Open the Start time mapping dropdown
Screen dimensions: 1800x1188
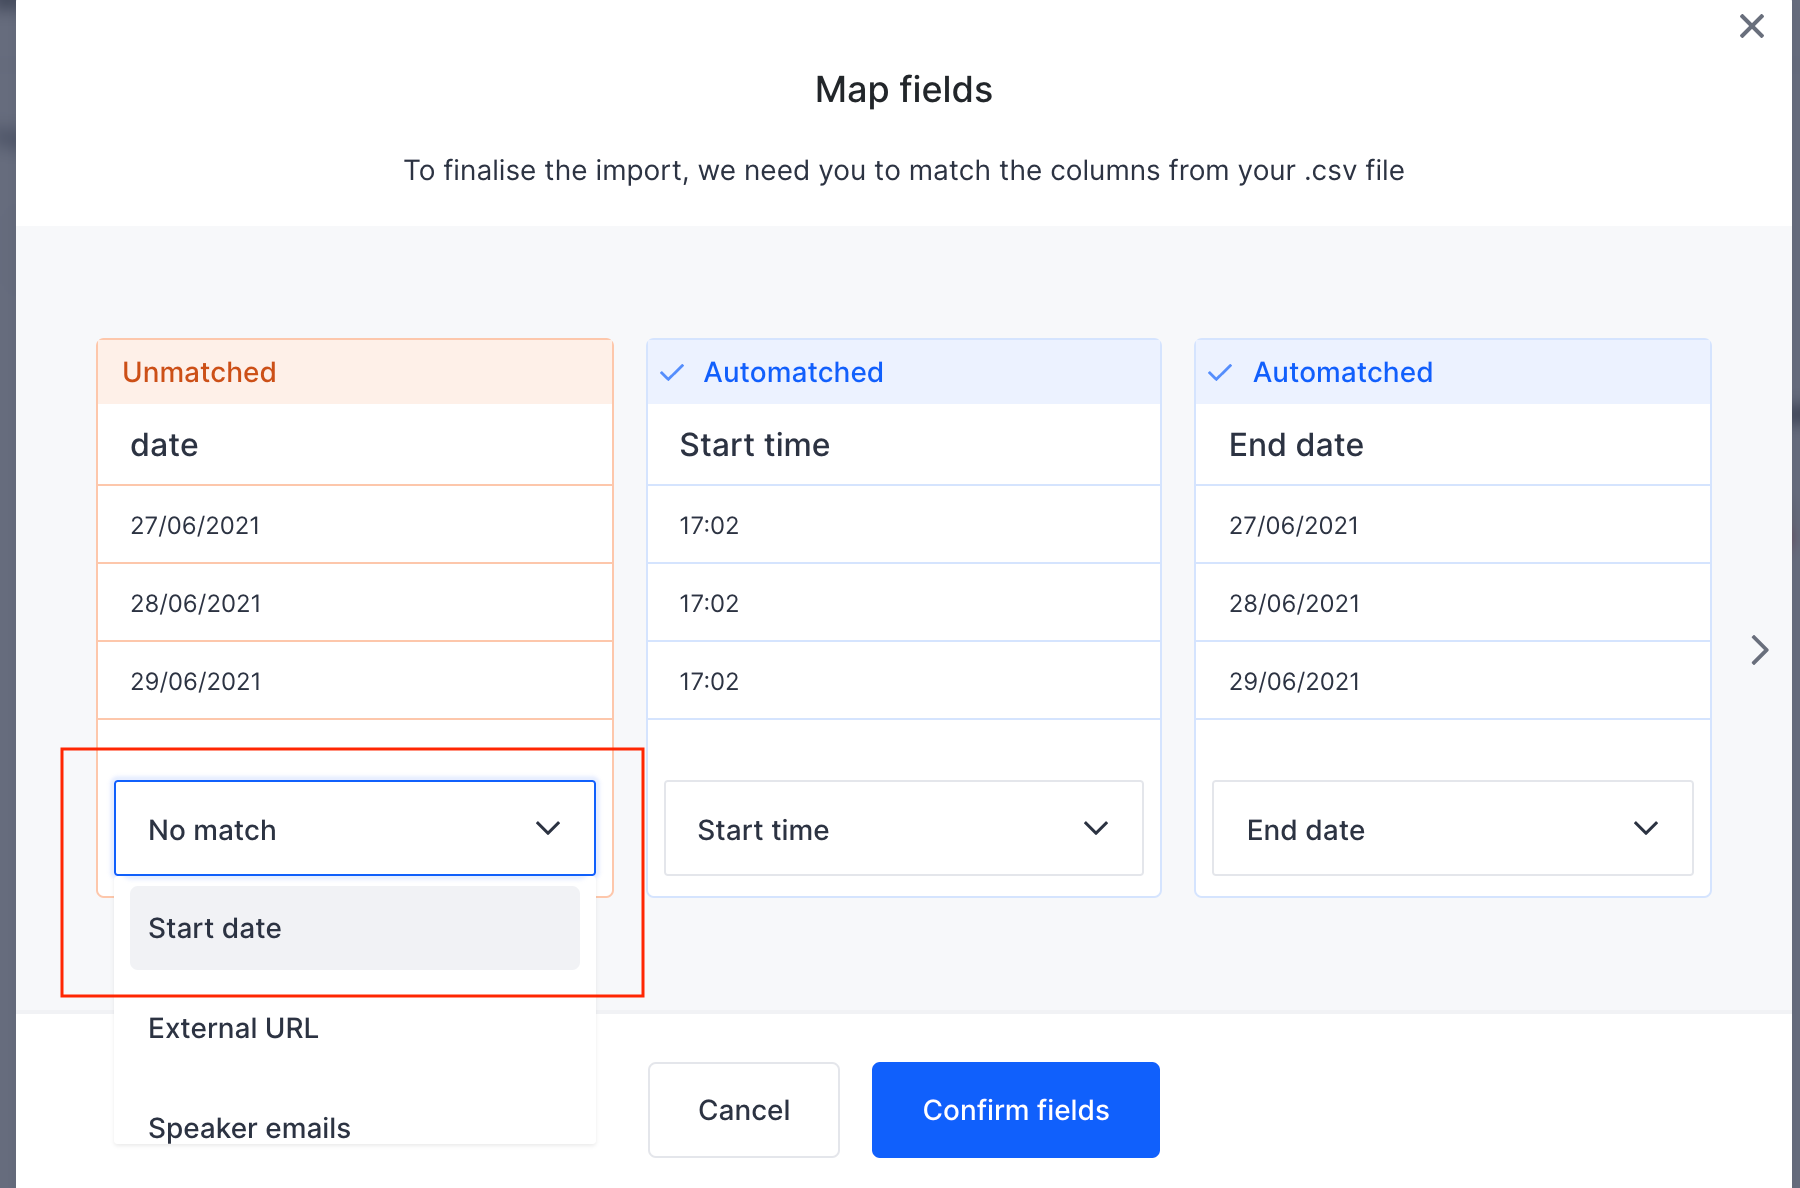point(904,828)
